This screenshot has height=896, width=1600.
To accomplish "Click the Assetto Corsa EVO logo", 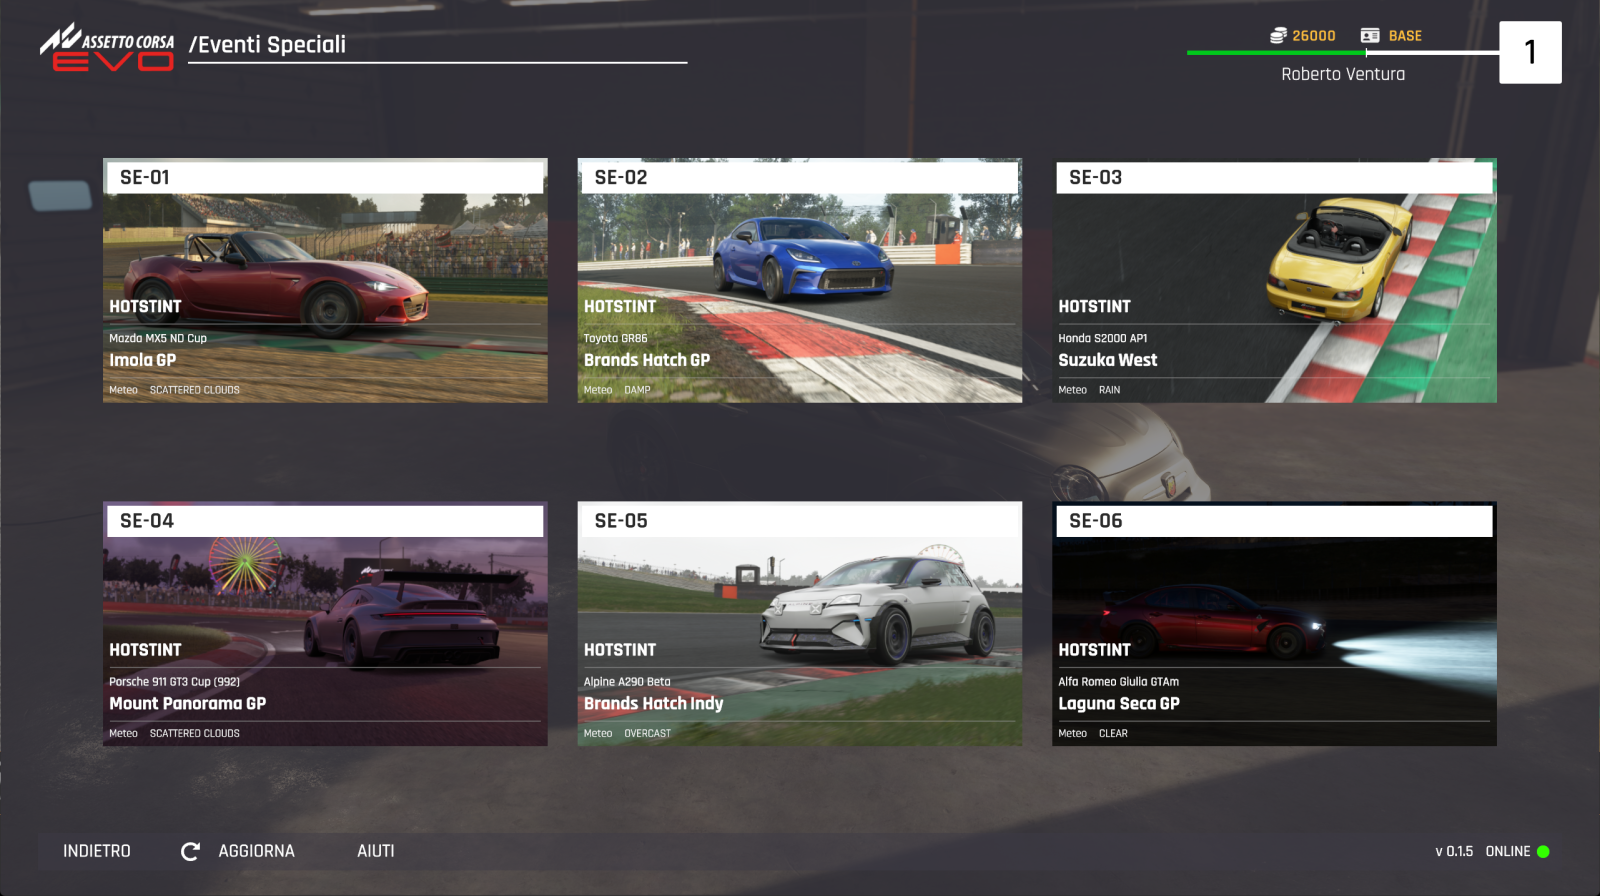I will tap(107, 48).
